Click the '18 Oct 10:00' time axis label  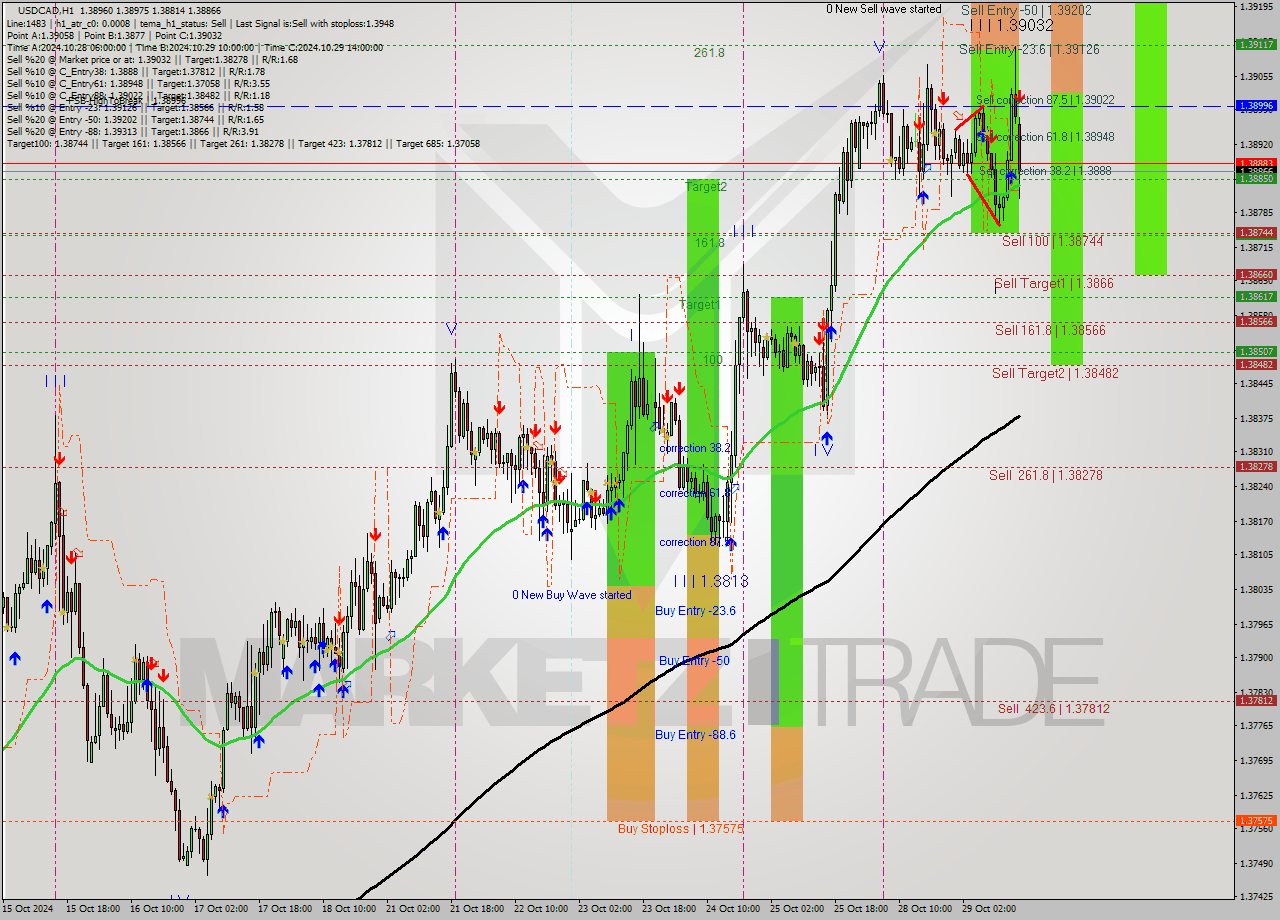[x=349, y=909]
